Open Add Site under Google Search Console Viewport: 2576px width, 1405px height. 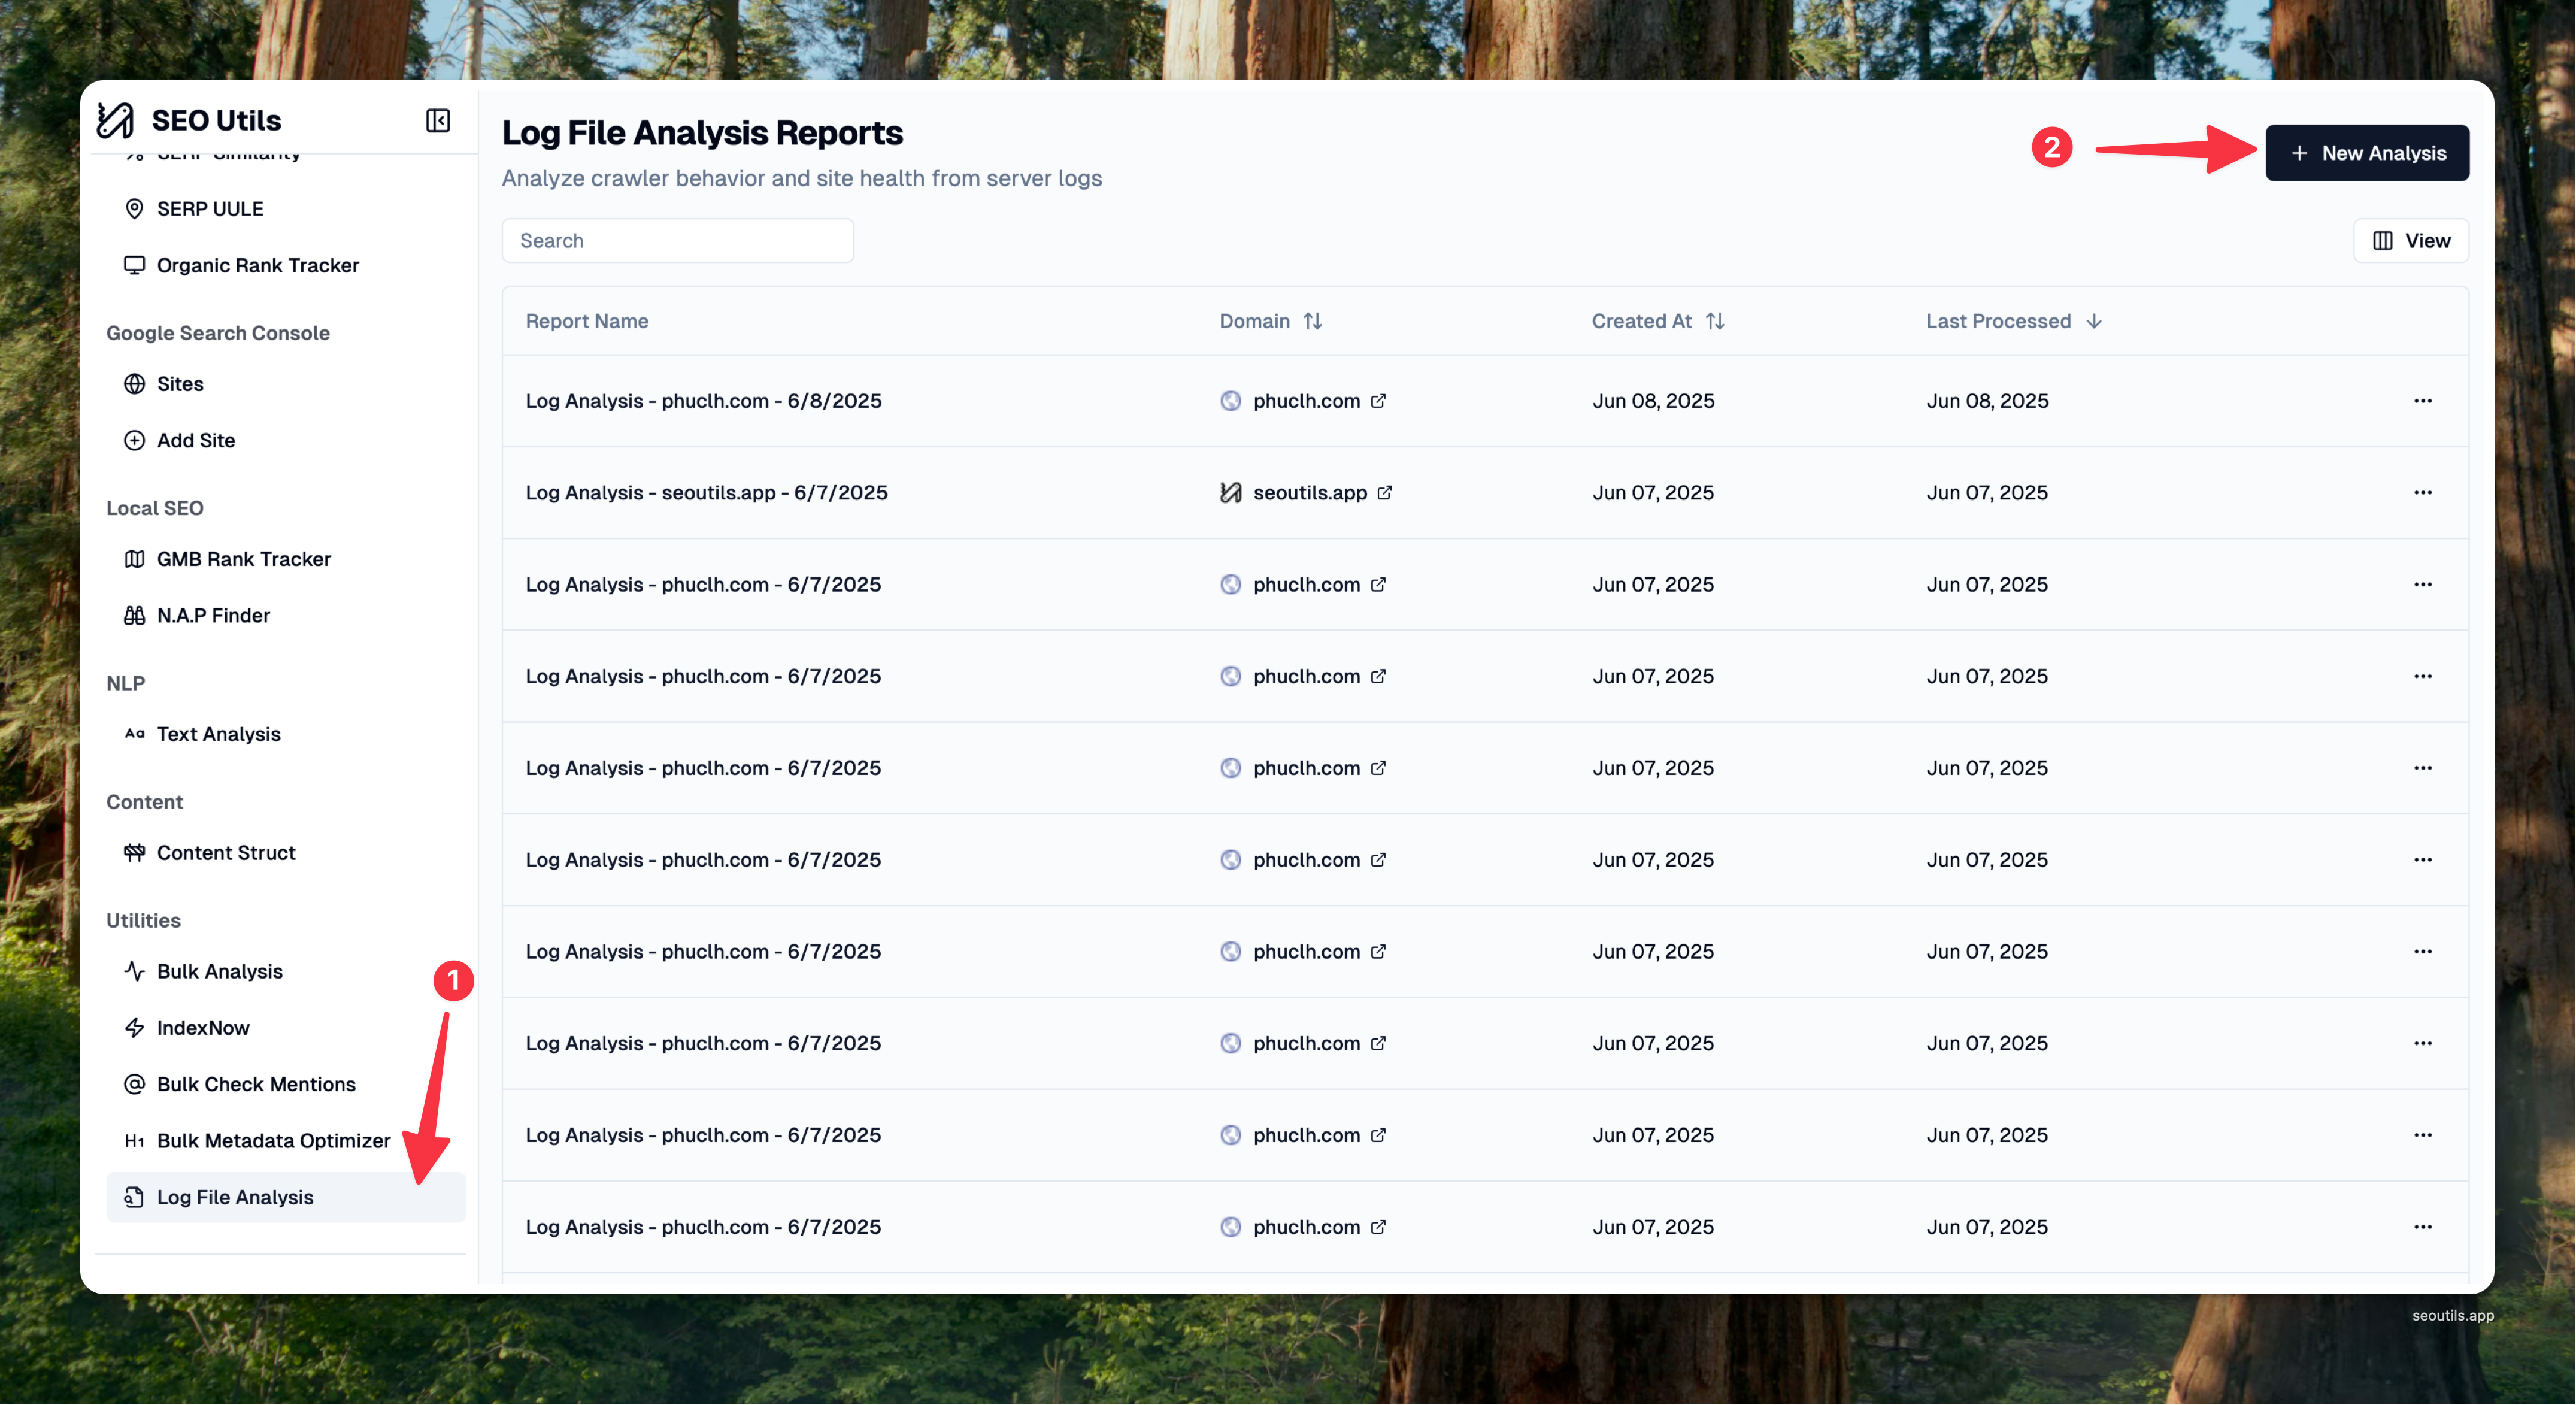coord(196,440)
